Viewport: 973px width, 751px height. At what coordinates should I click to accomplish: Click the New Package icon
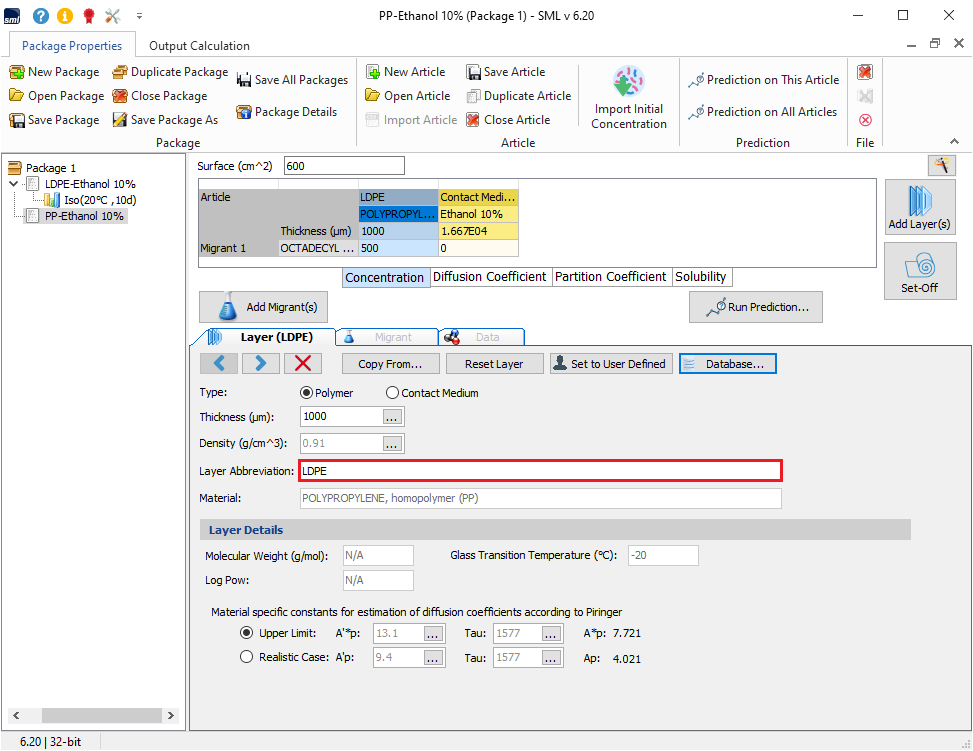(17, 72)
